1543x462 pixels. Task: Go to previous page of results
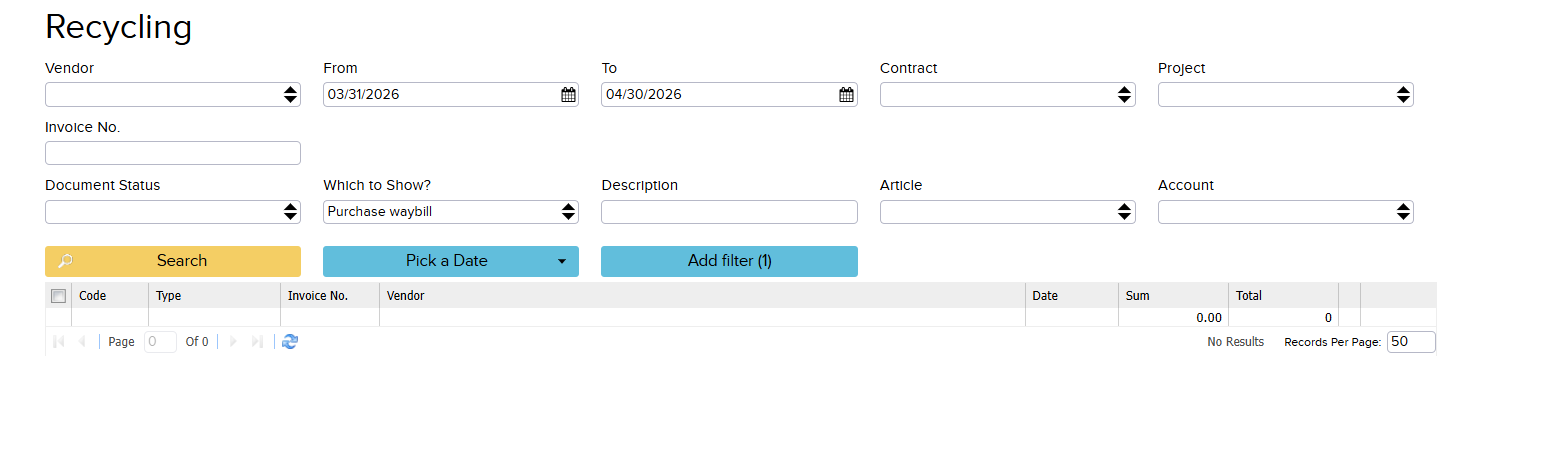pyautogui.click(x=82, y=342)
